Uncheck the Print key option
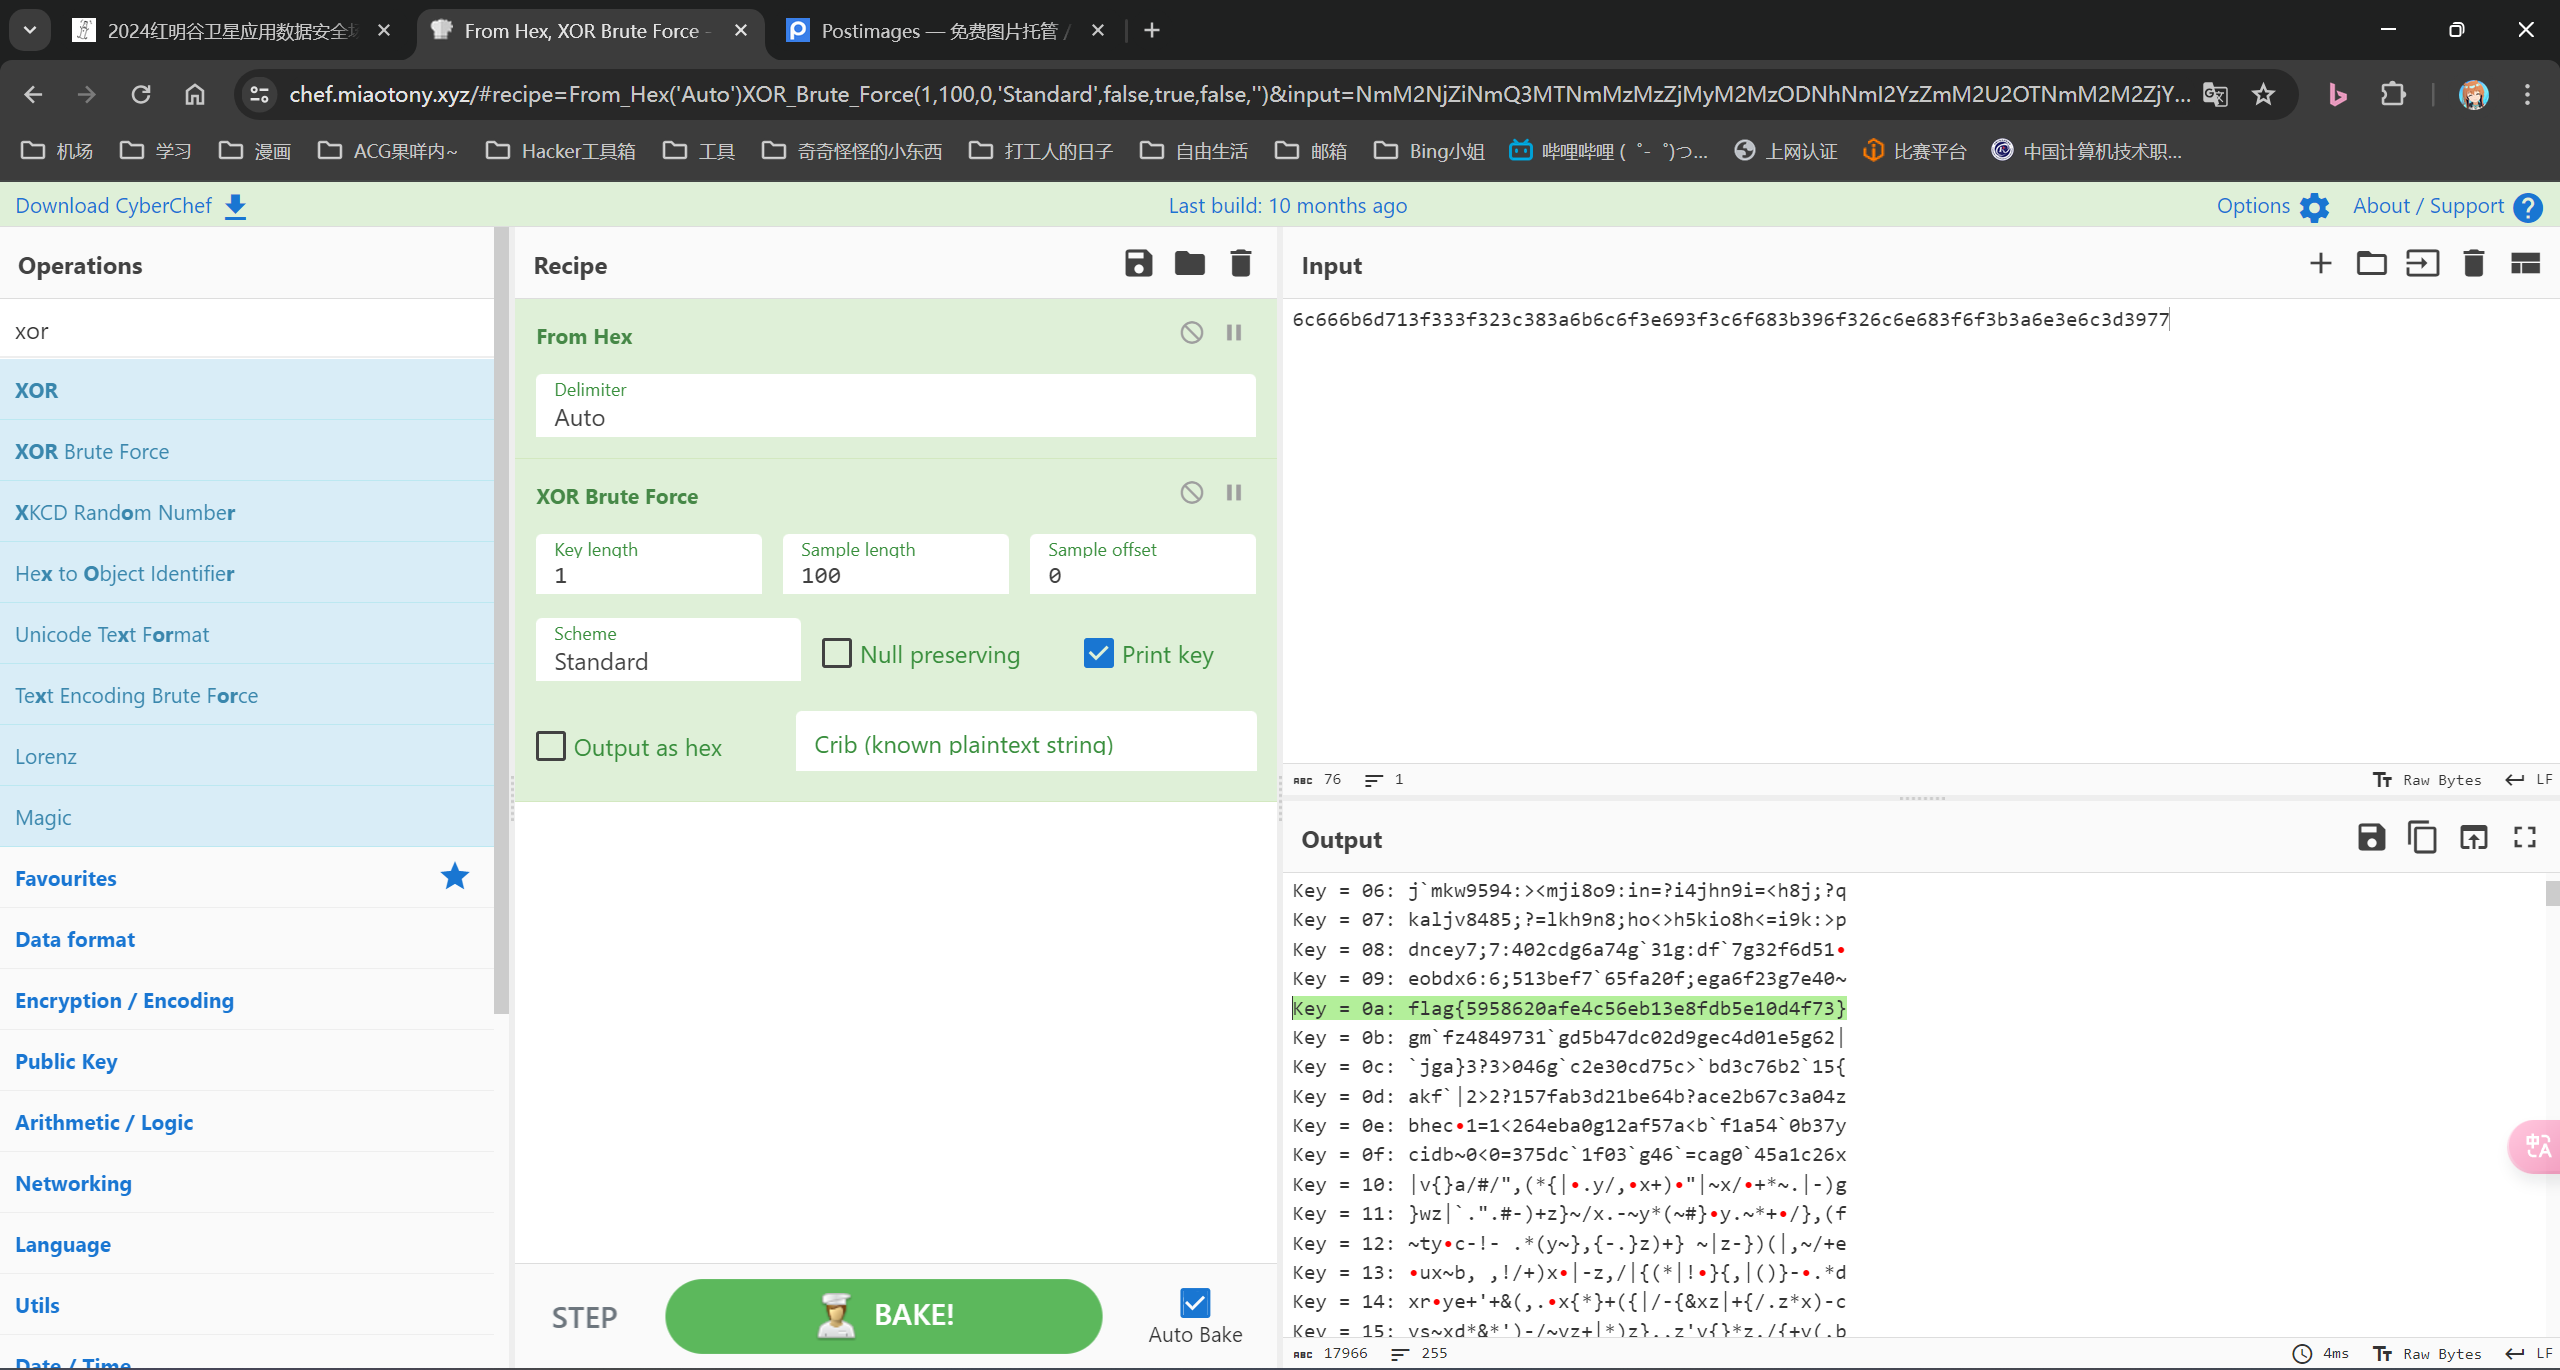 (x=1098, y=654)
